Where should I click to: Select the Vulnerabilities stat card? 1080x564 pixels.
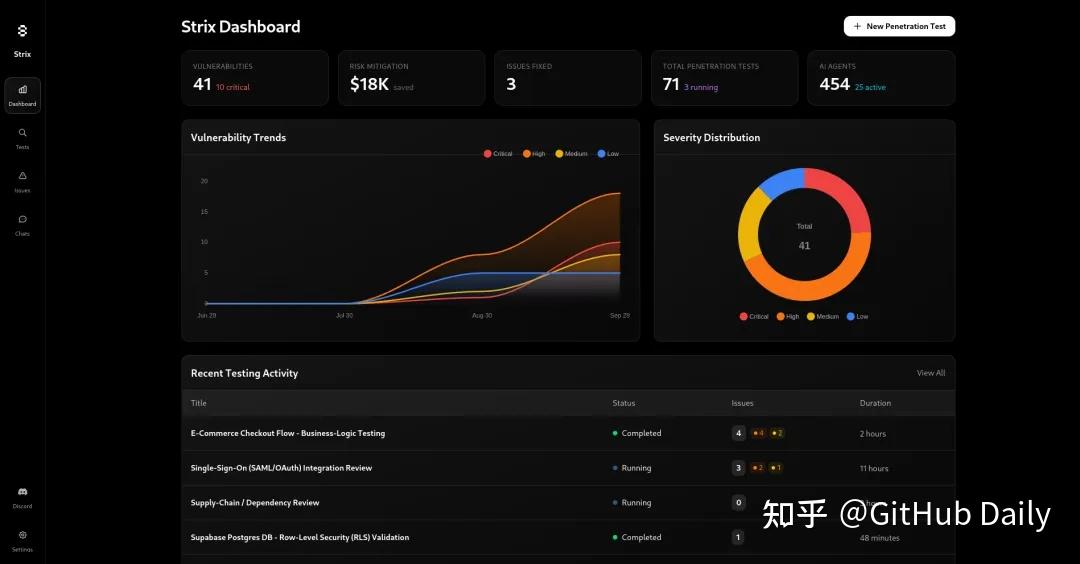pos(255,78)
